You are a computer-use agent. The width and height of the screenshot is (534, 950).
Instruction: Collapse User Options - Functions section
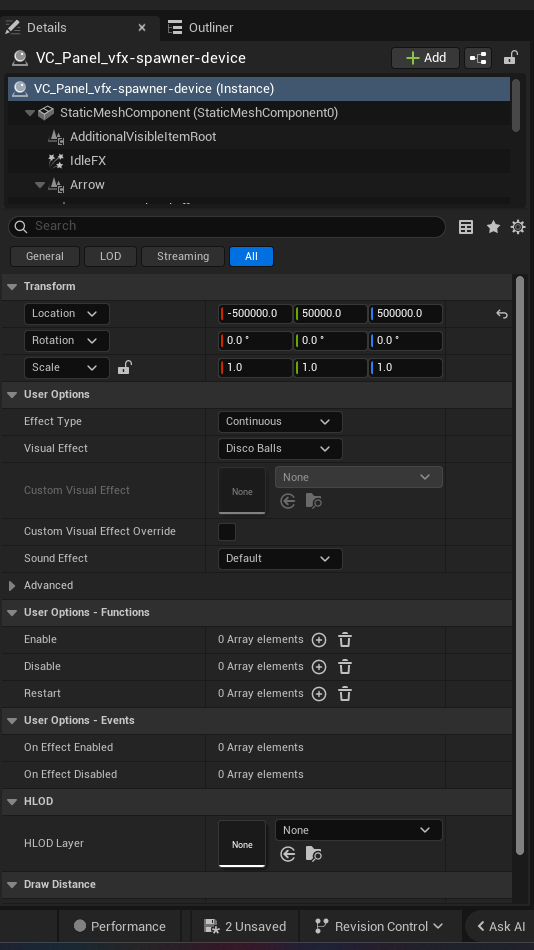click(12, 613)
